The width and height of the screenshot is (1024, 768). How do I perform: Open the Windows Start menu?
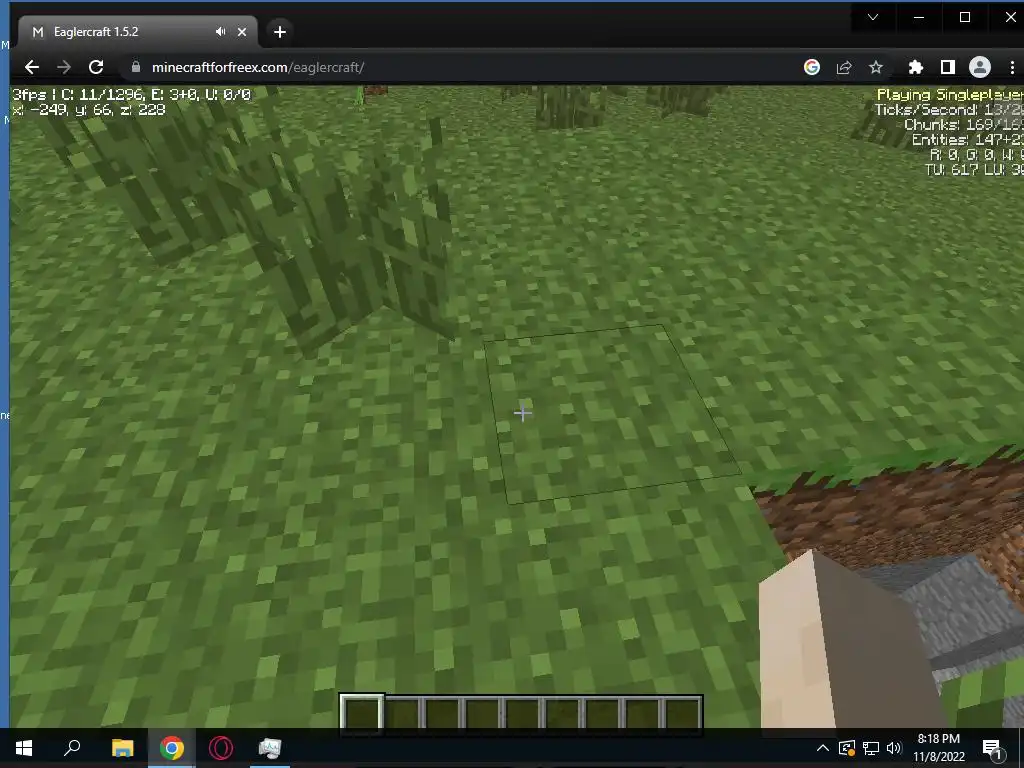click(x=24, y=748)
